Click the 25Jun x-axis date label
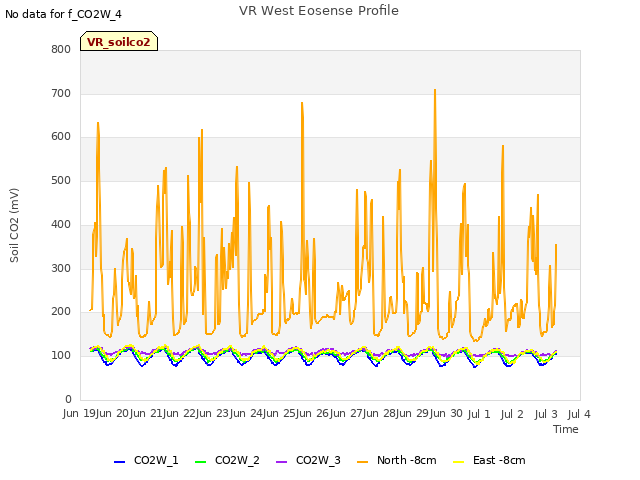Viewport: 640px width, 480px height. click(297, 414)
